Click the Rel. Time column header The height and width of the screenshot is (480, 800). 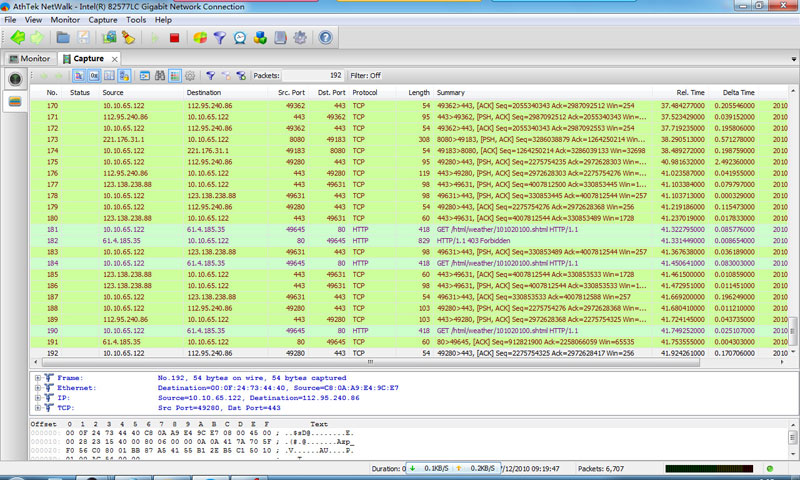click(690, 92)
